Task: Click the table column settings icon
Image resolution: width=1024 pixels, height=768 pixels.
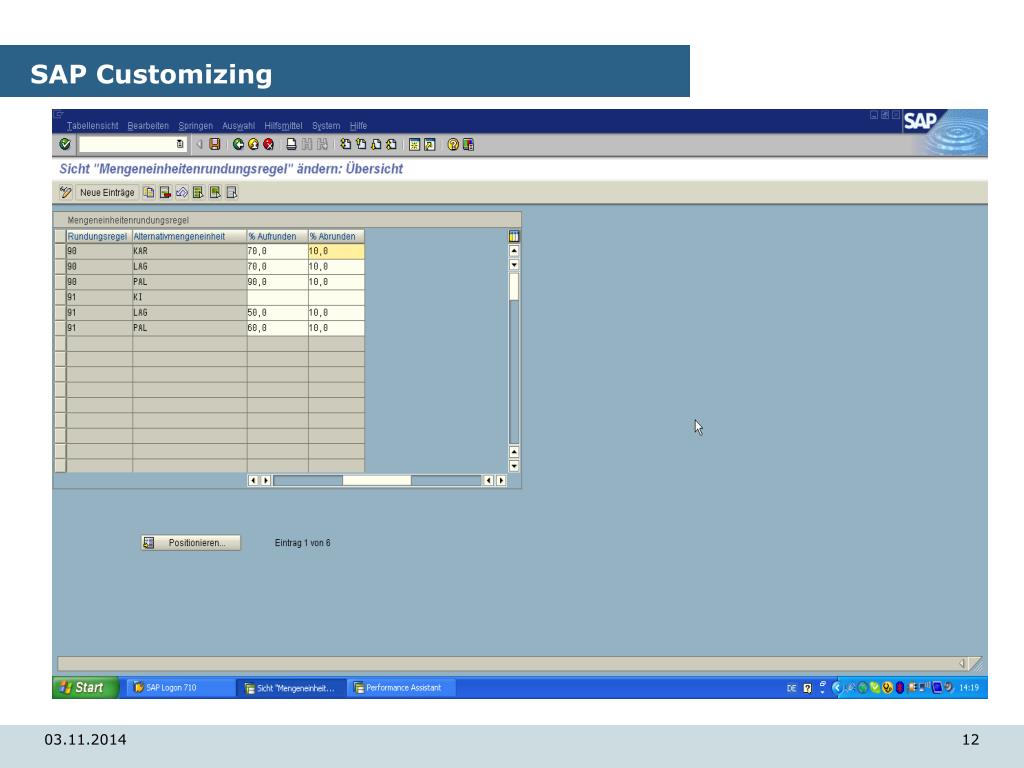Action: pos(514,236)
